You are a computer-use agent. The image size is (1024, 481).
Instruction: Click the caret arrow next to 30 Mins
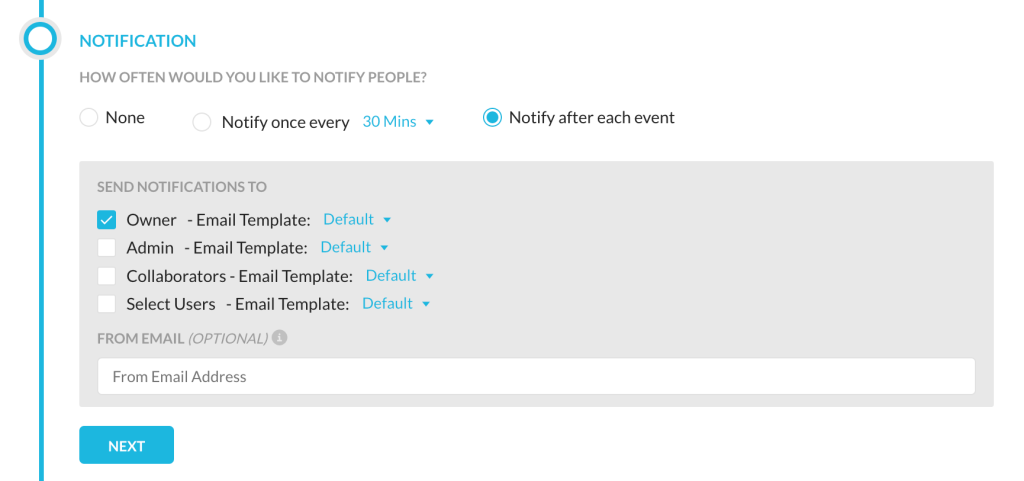pos(430,122)
